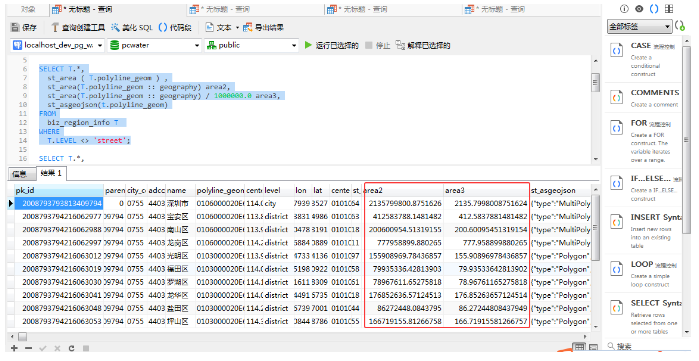
Task: Click the LOOP snippet file icon
Action: coord(617,269)
